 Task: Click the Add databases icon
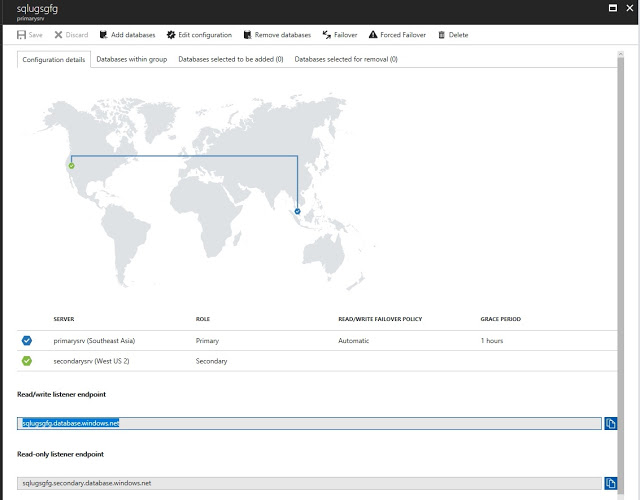click(103, 35)
